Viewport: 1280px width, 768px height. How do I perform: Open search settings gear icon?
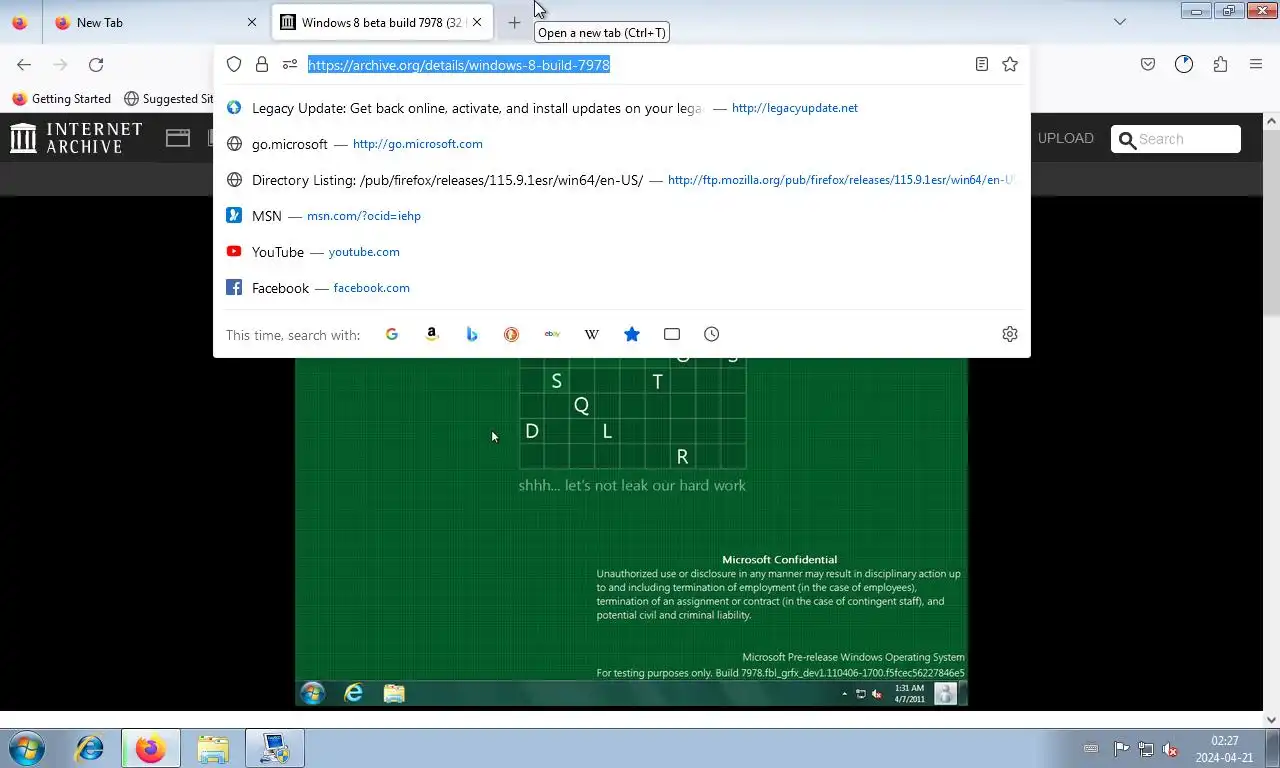1010,334
